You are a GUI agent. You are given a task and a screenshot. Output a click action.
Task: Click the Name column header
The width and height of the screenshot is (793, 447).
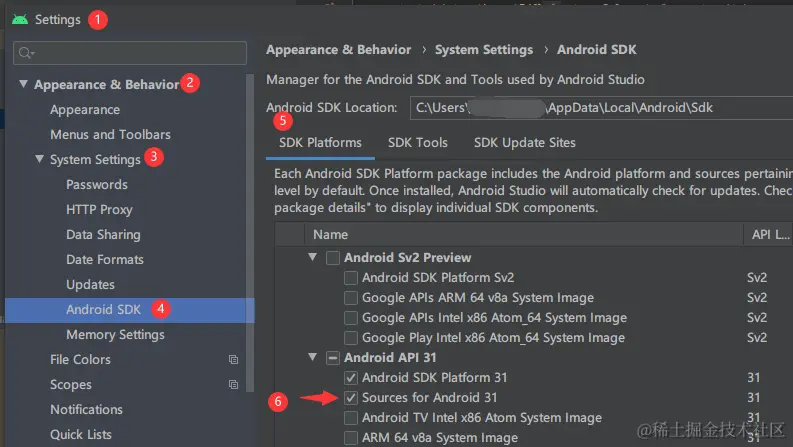[524, 235]
